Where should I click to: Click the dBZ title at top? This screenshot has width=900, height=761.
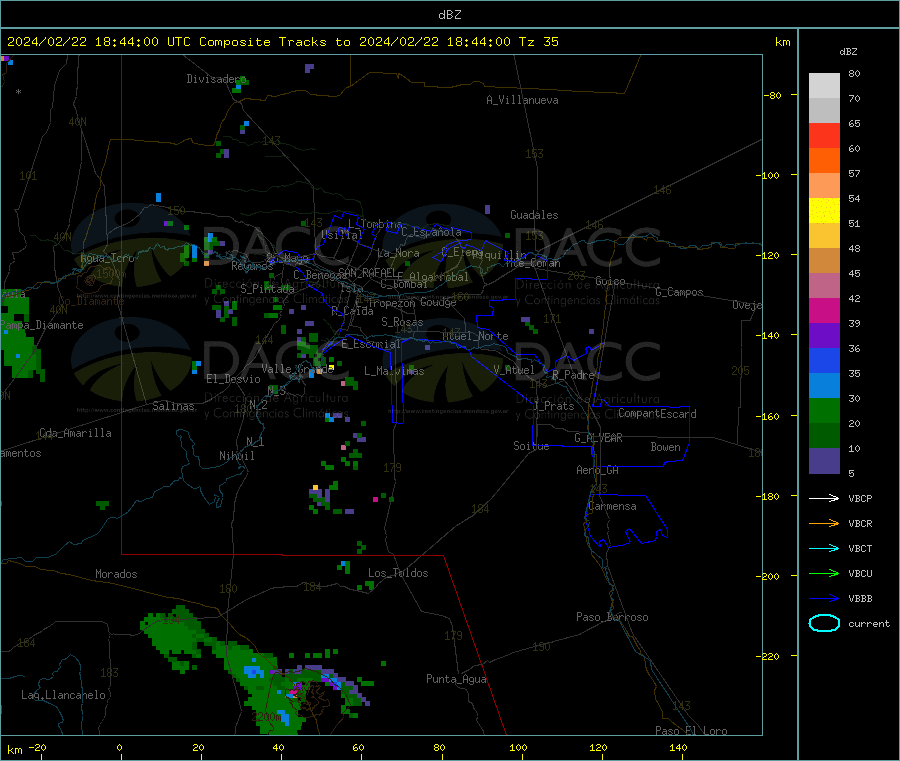(449, 15)
